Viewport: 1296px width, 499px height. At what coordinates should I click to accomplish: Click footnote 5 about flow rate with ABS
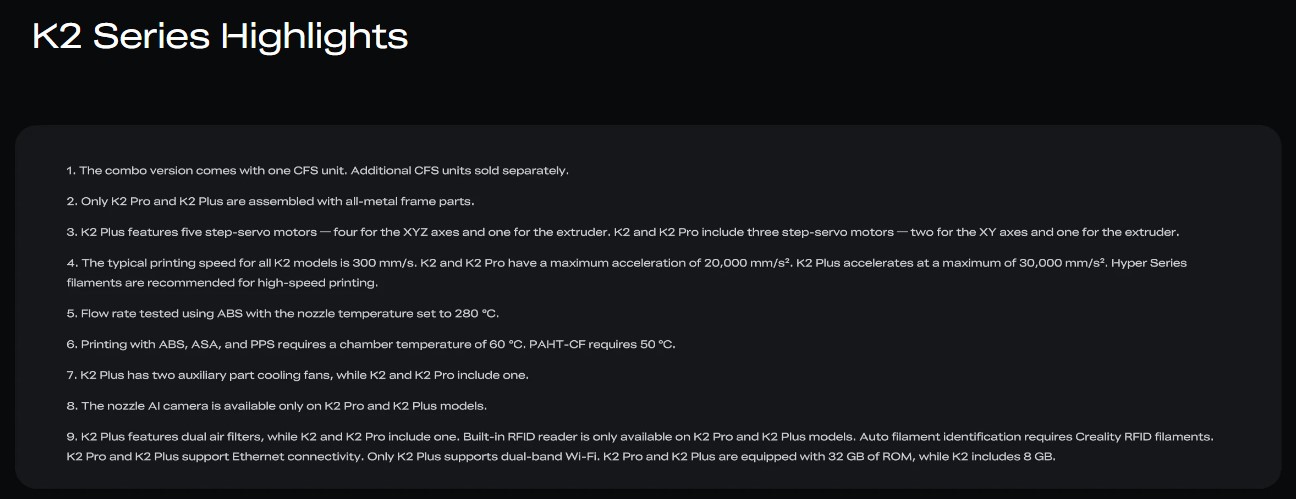coord(283,313)
